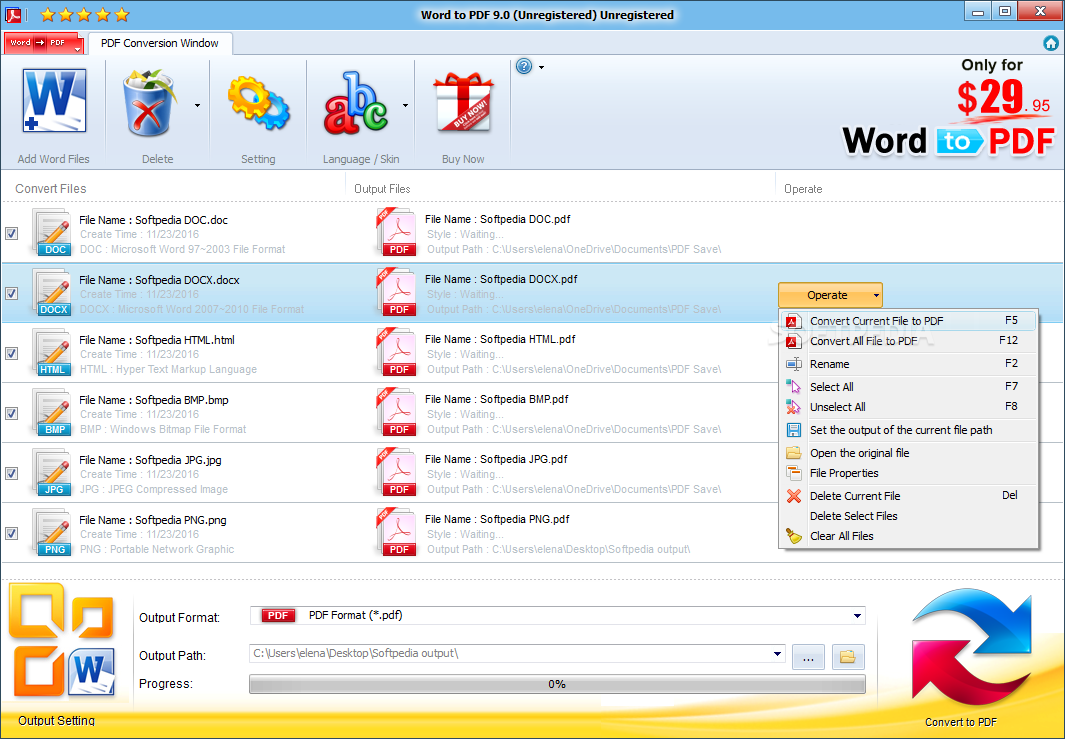This screenshot has width=1065, height=739.
Task: Click the Output Setting label
Action: coord(56,721)
